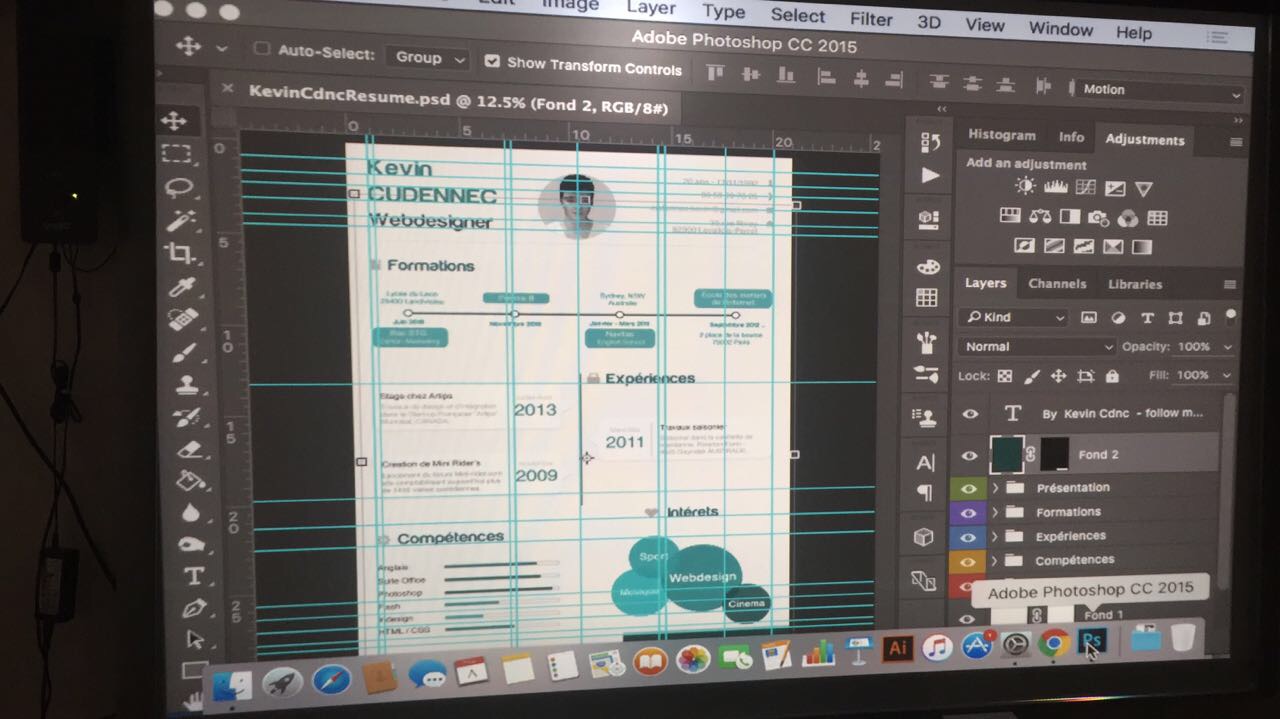The width and height of the screenshot is (1280, 719).
Task: Click the Fond 2 layer color thumbnail
Action: 1006,454
